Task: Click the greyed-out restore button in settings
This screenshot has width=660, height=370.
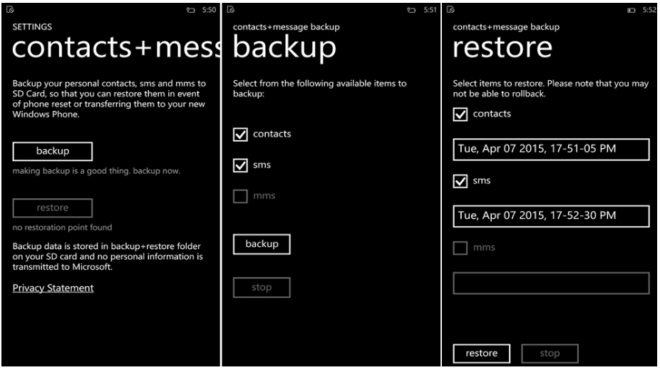Action: [x=53, y=208]
